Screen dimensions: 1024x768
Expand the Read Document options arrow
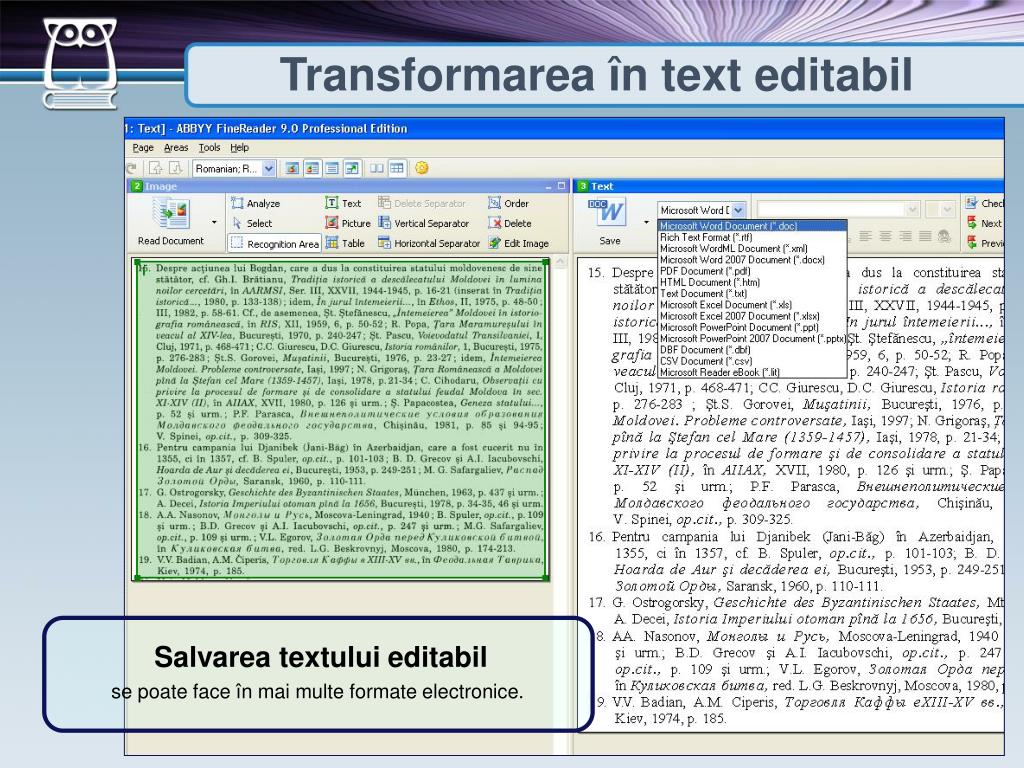(214, 223)
